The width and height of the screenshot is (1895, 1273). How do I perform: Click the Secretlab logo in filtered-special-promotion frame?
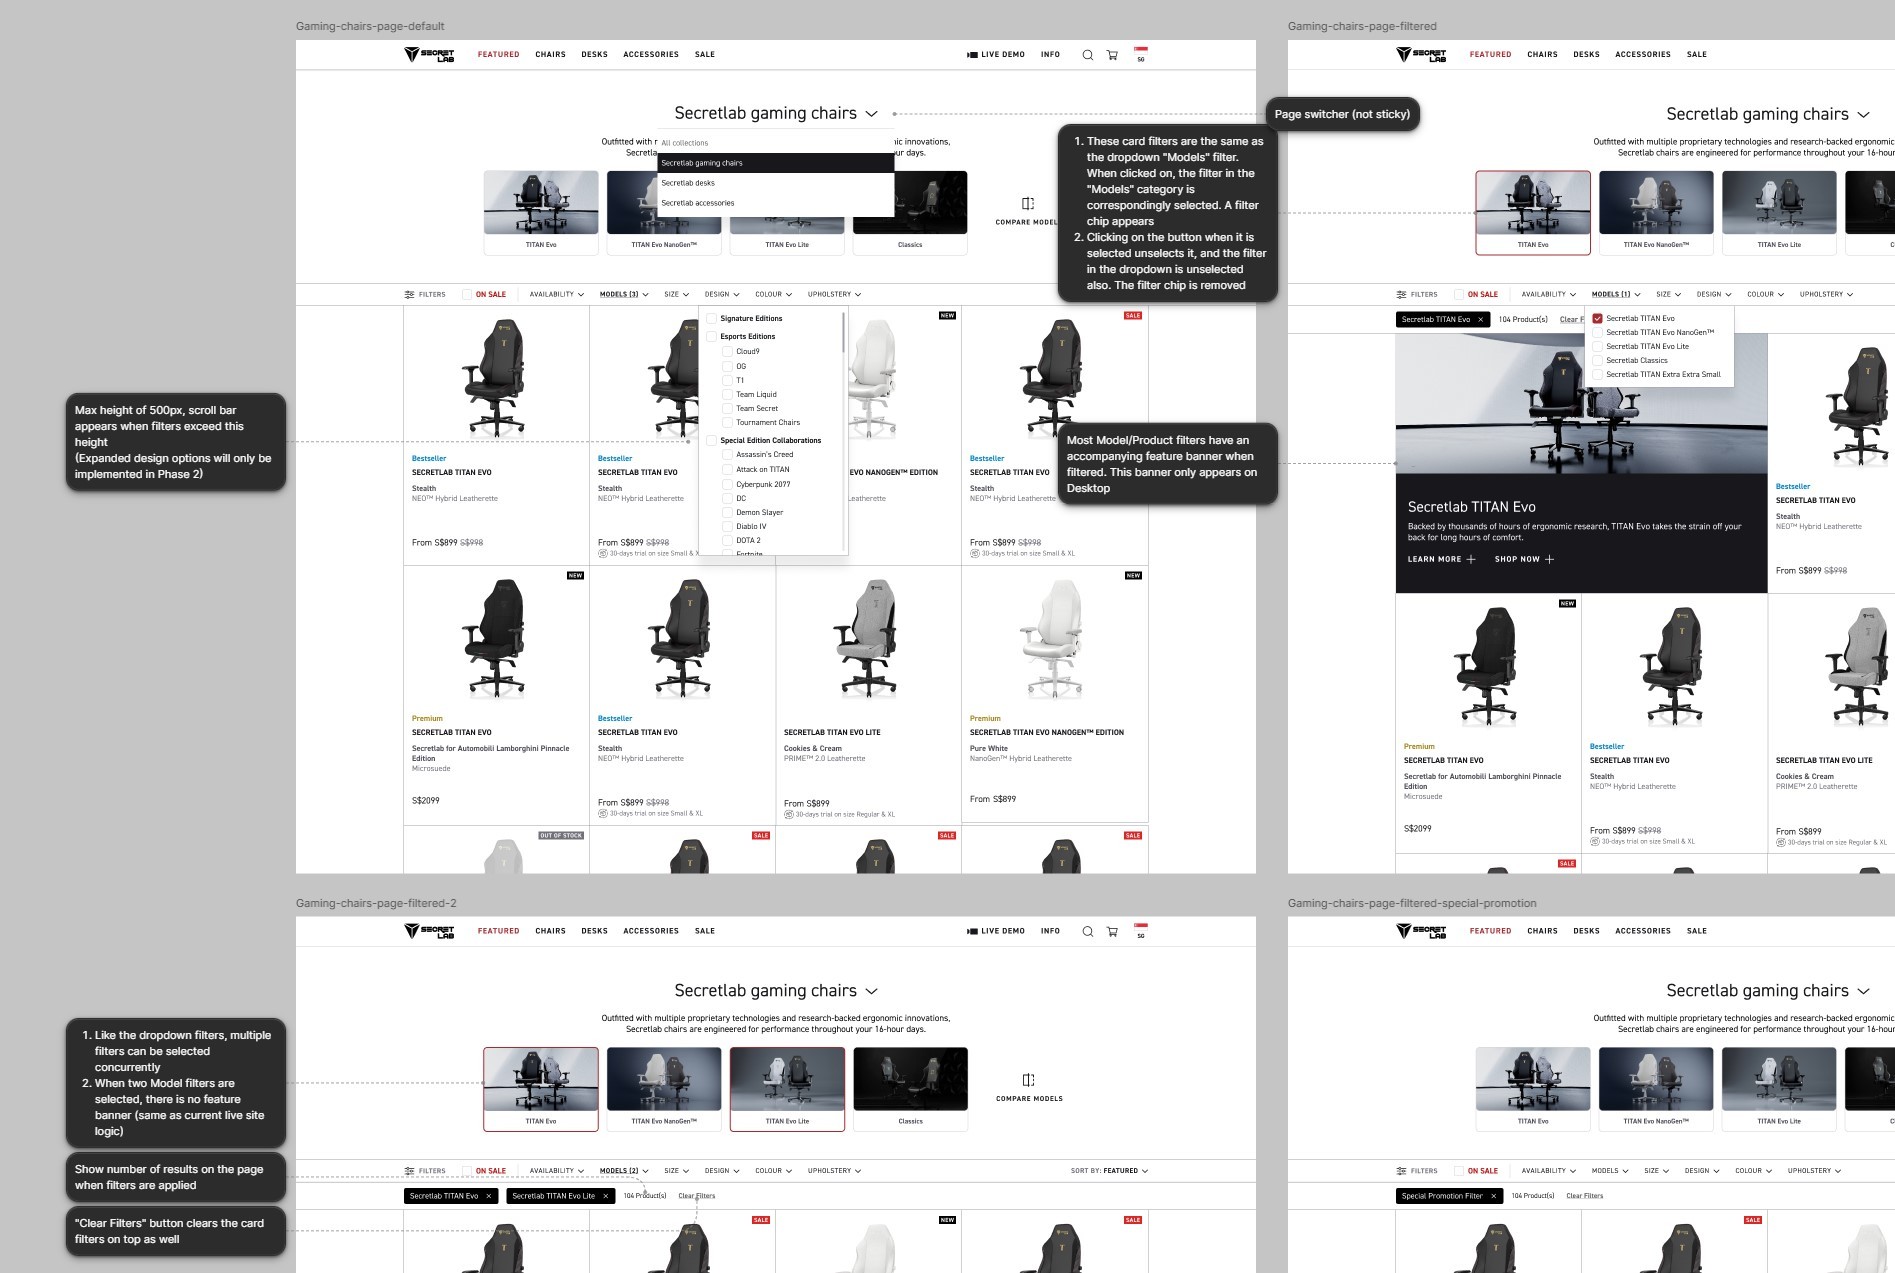[x=1421, y=931]
